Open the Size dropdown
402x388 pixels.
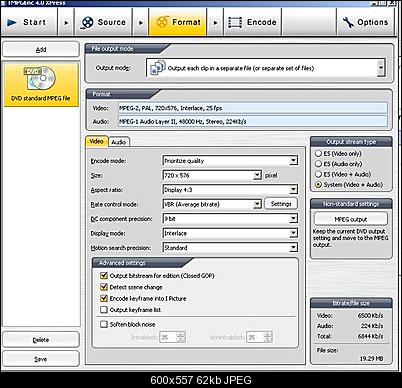(257, 175)
